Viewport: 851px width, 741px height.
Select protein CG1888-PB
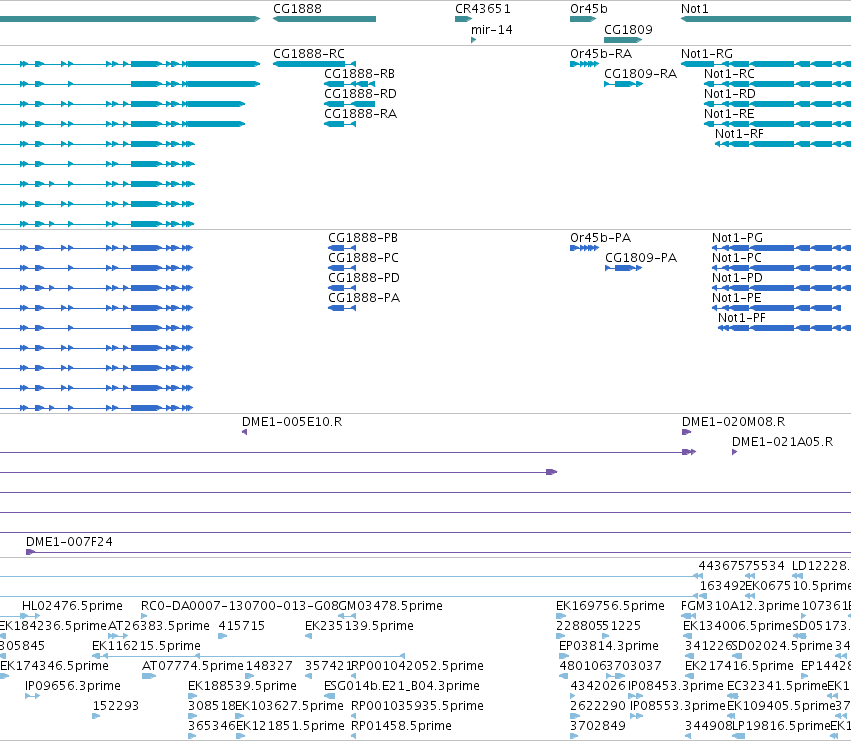click(x=342, y=248)
